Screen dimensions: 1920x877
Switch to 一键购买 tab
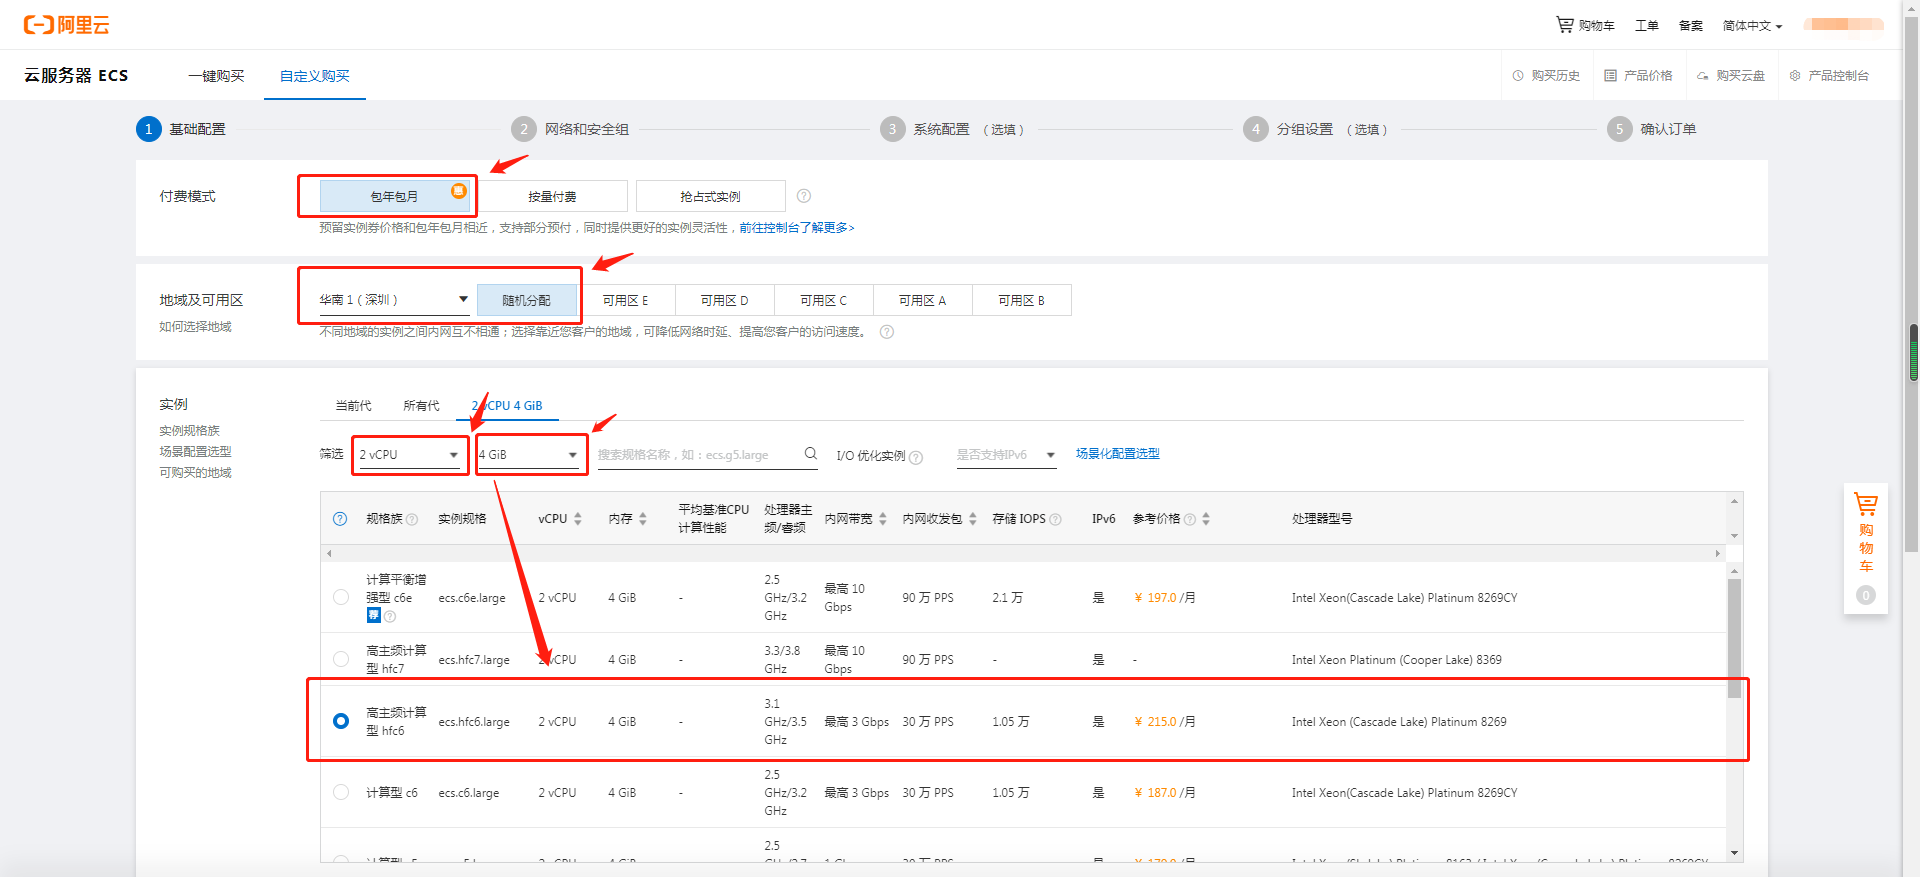tap(216, 76)
